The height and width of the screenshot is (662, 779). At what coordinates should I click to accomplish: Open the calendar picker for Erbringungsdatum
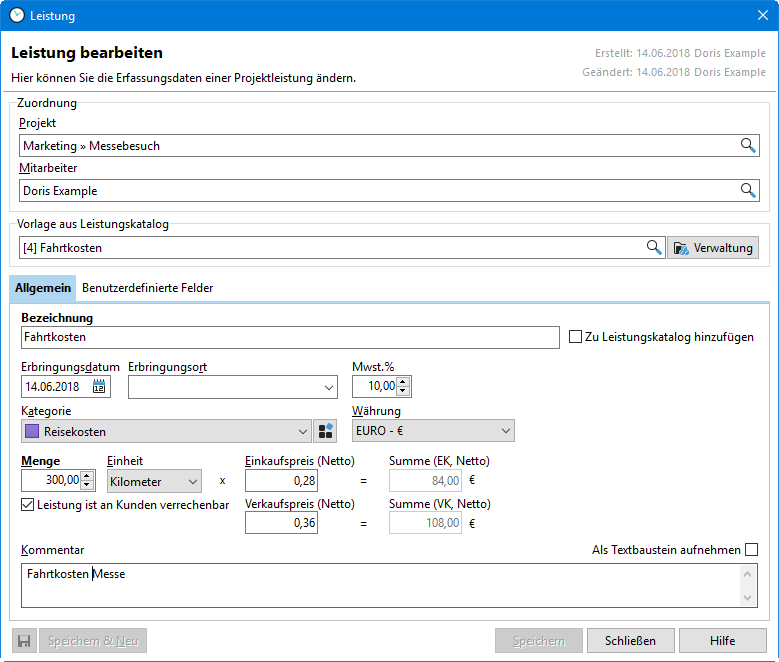(99, 386)
